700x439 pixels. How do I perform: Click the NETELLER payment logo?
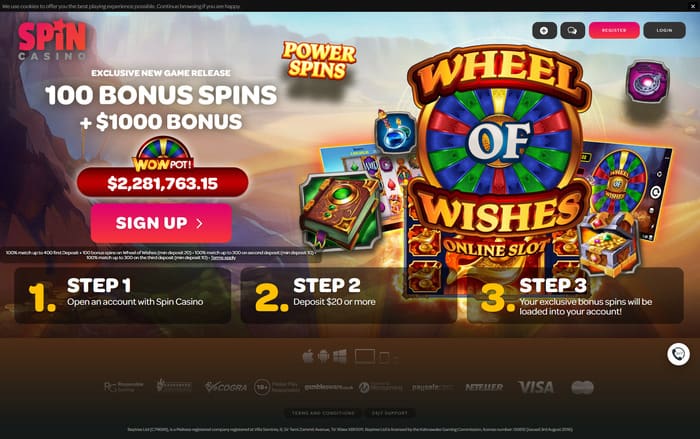coord(484,387)
